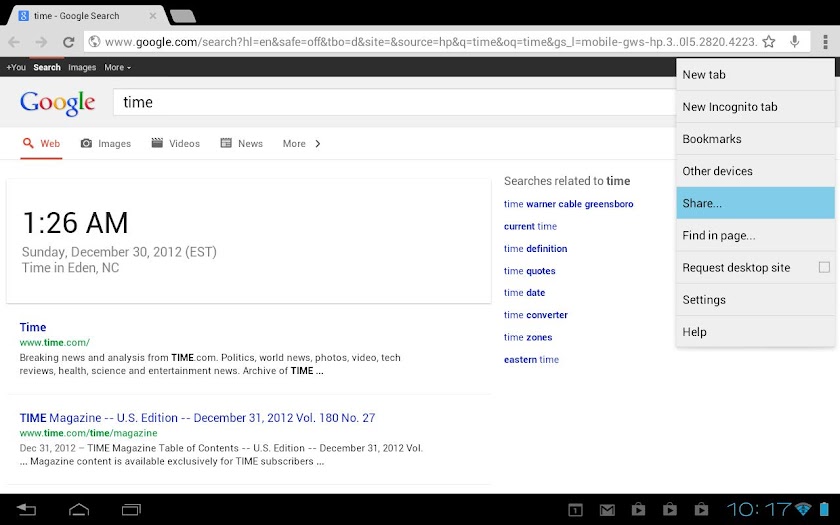Click Search in the top black bar
This screenshot has height=525, width=840.
click(47, 68)
